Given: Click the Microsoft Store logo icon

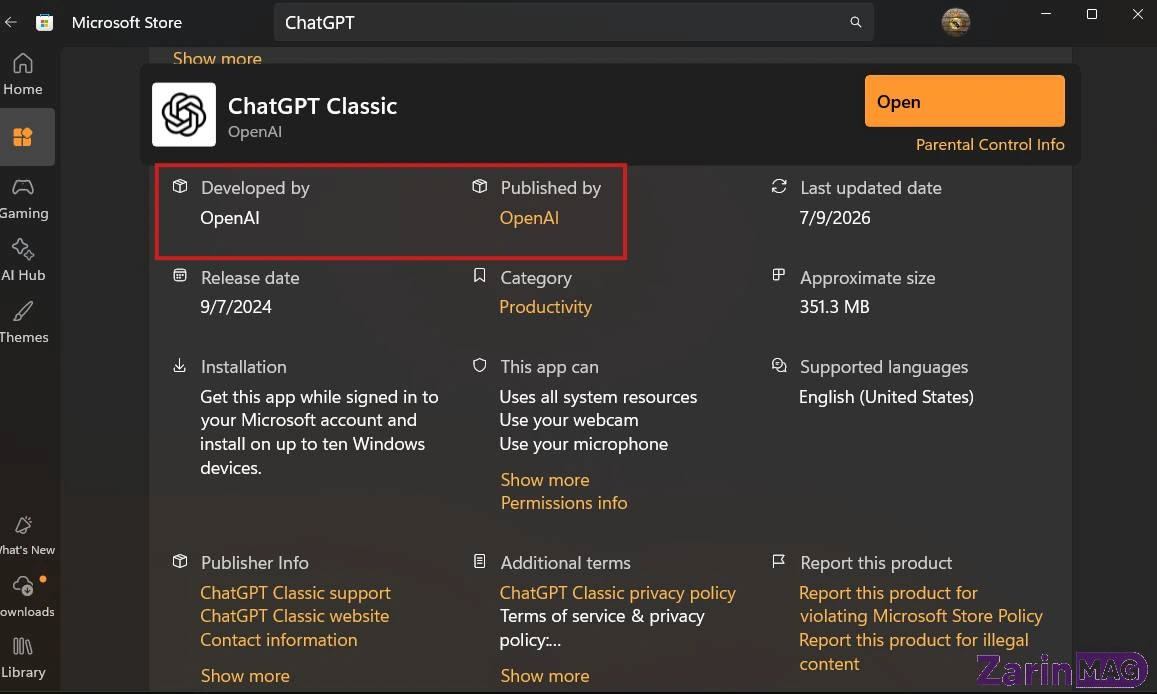Looking at the screenshot, I should (44, 22).
